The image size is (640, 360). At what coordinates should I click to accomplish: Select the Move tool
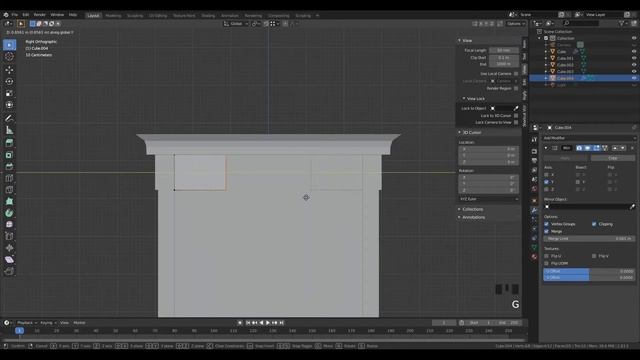[x=9, y=70]
